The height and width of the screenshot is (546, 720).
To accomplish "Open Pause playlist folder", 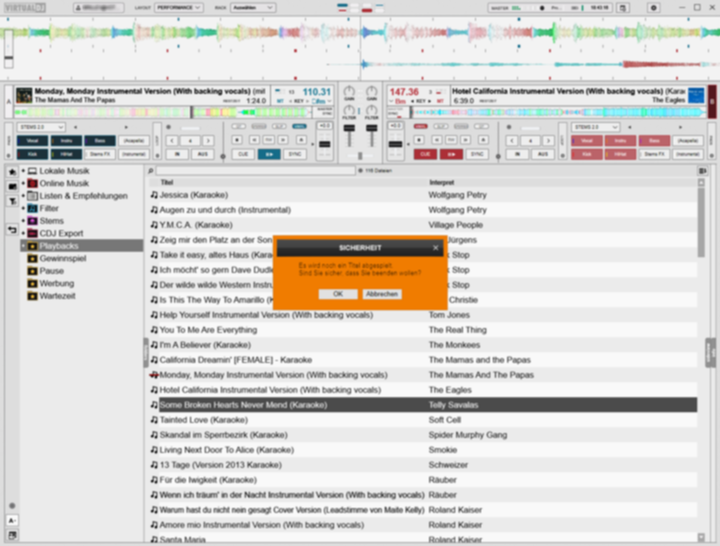I will click(x=51, y=271).
